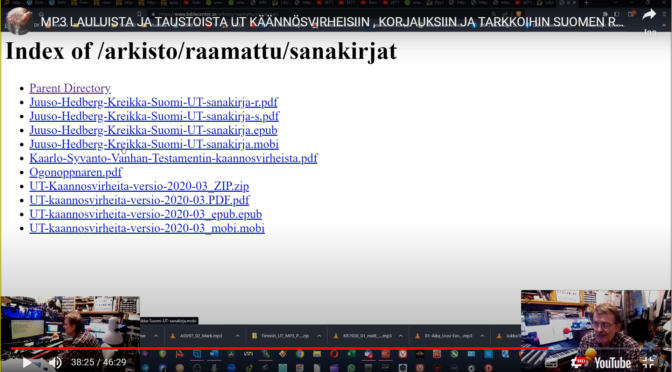Open File Explorer folder icon in taskbar

point(317,354)
